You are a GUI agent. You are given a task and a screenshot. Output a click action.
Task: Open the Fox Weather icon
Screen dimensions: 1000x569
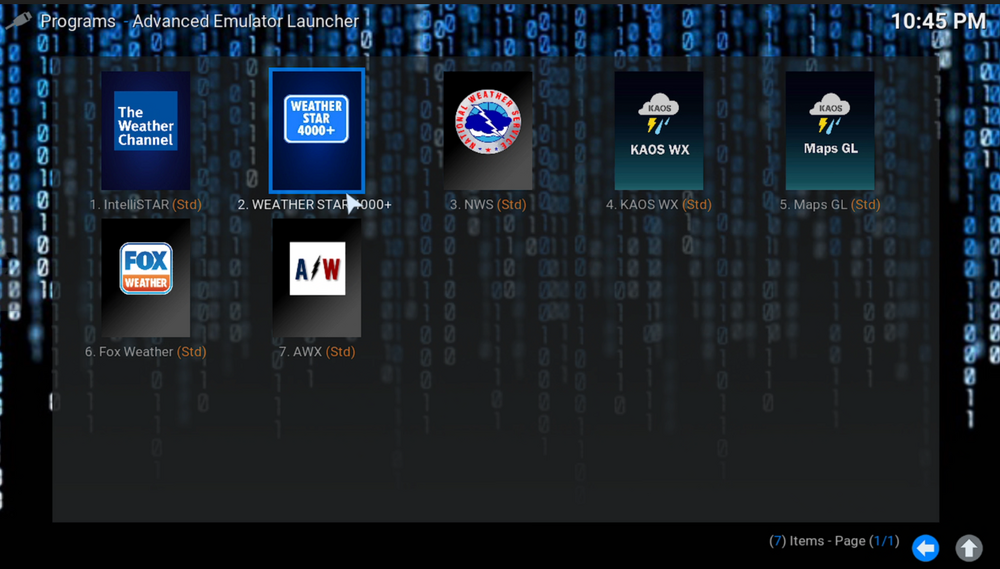(x=146, y=277)
